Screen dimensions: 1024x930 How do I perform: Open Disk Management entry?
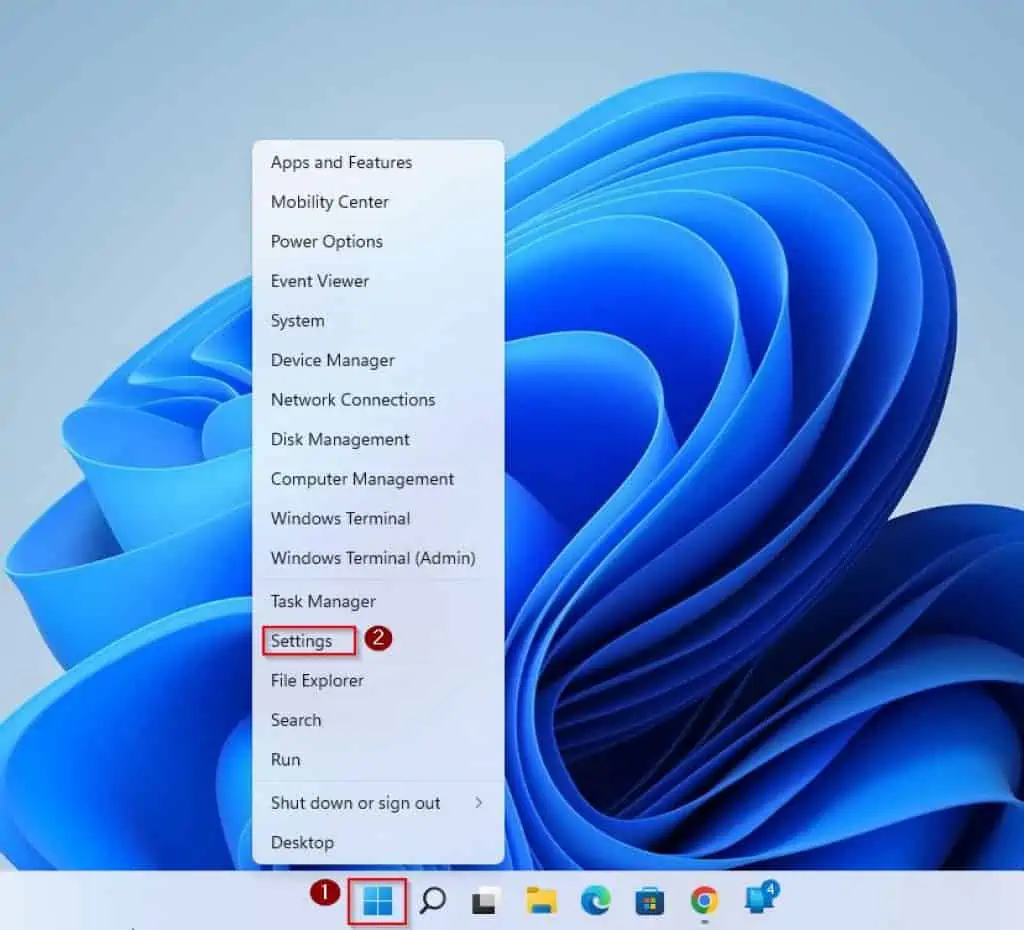tap(340, 439)
